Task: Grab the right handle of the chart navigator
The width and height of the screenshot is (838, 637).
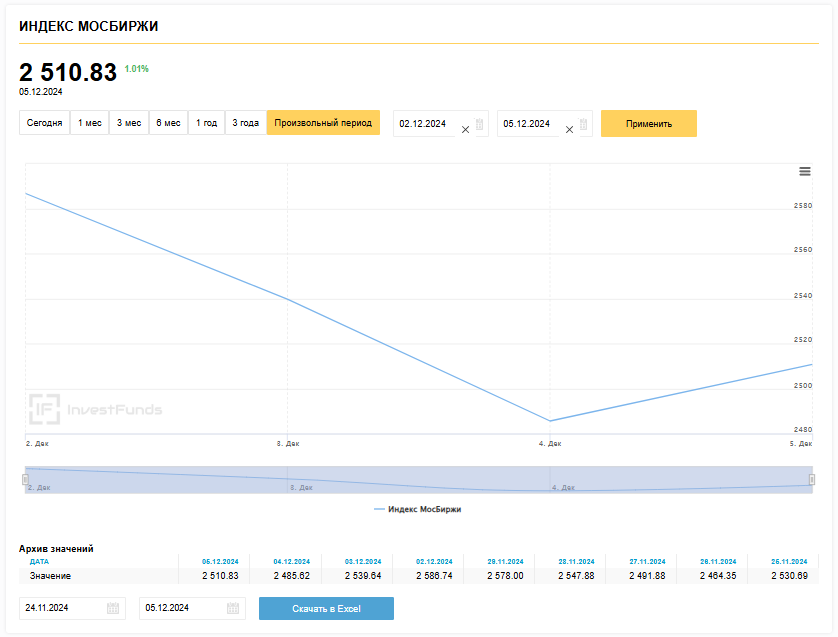Action: point(812,479)
